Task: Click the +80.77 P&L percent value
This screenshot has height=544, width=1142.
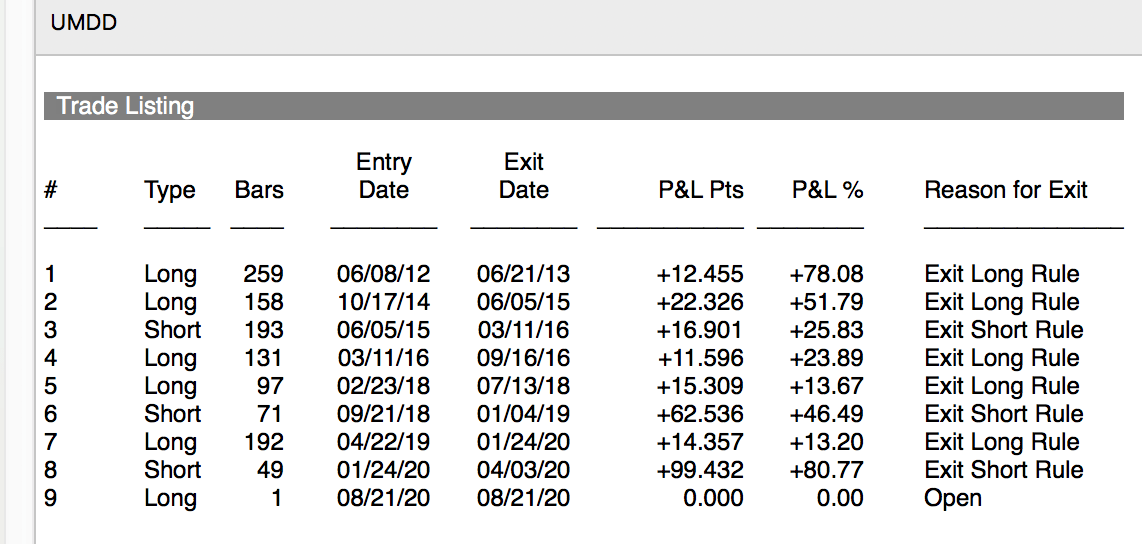Action: [x=826, y=470]
